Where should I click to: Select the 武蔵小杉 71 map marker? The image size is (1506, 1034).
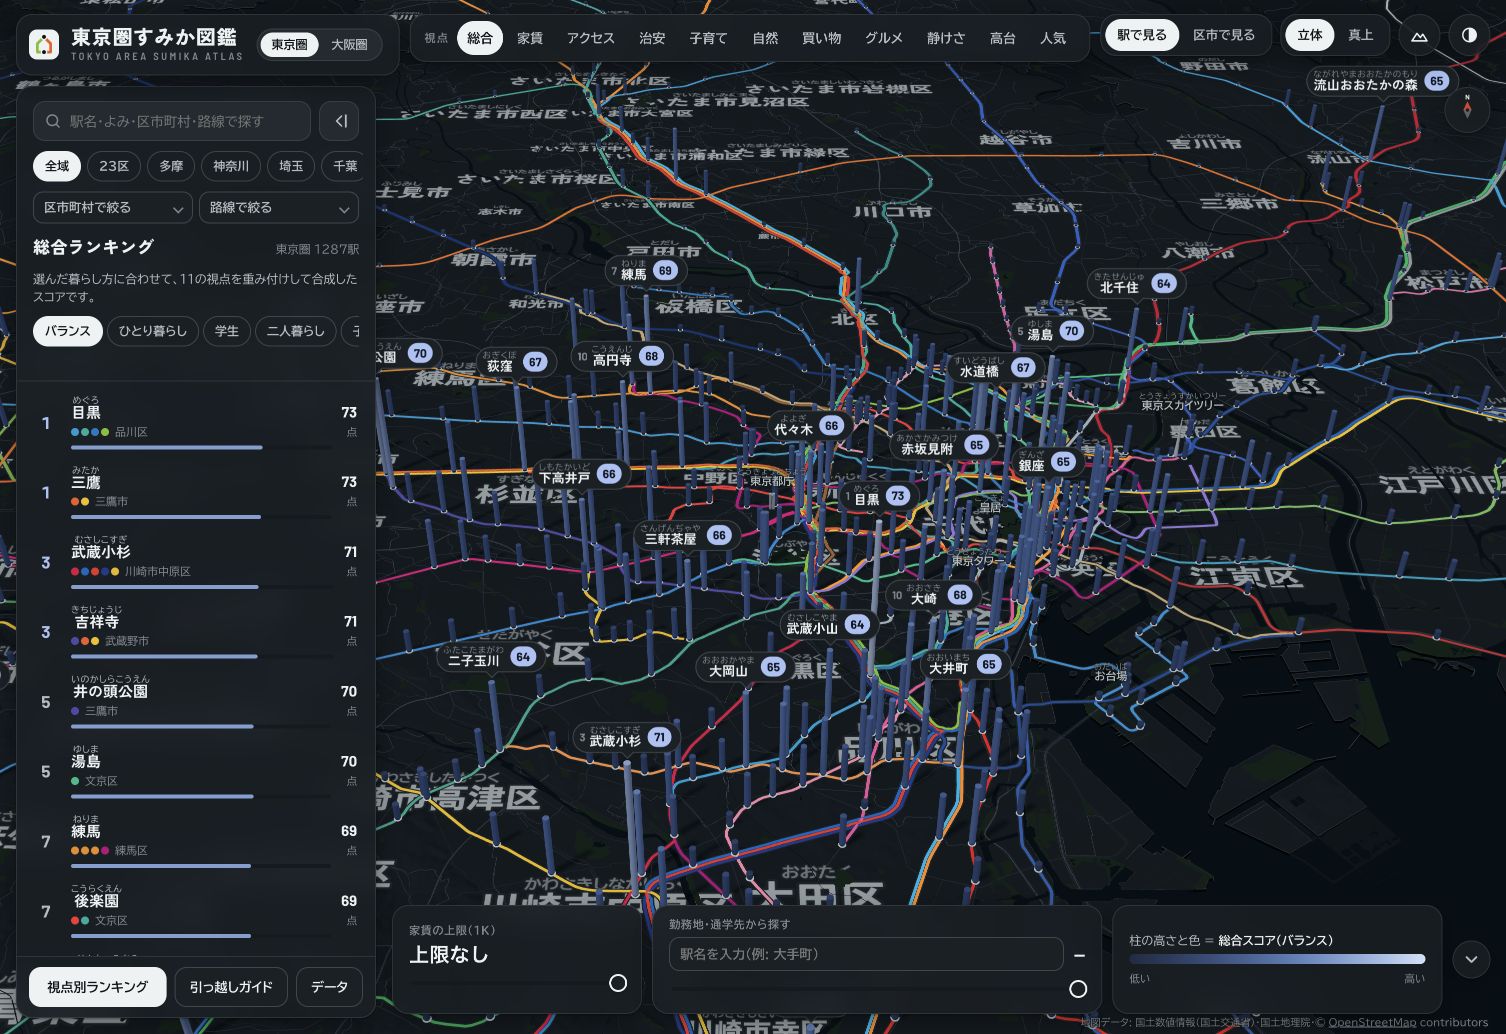click(x=625, y=738)
